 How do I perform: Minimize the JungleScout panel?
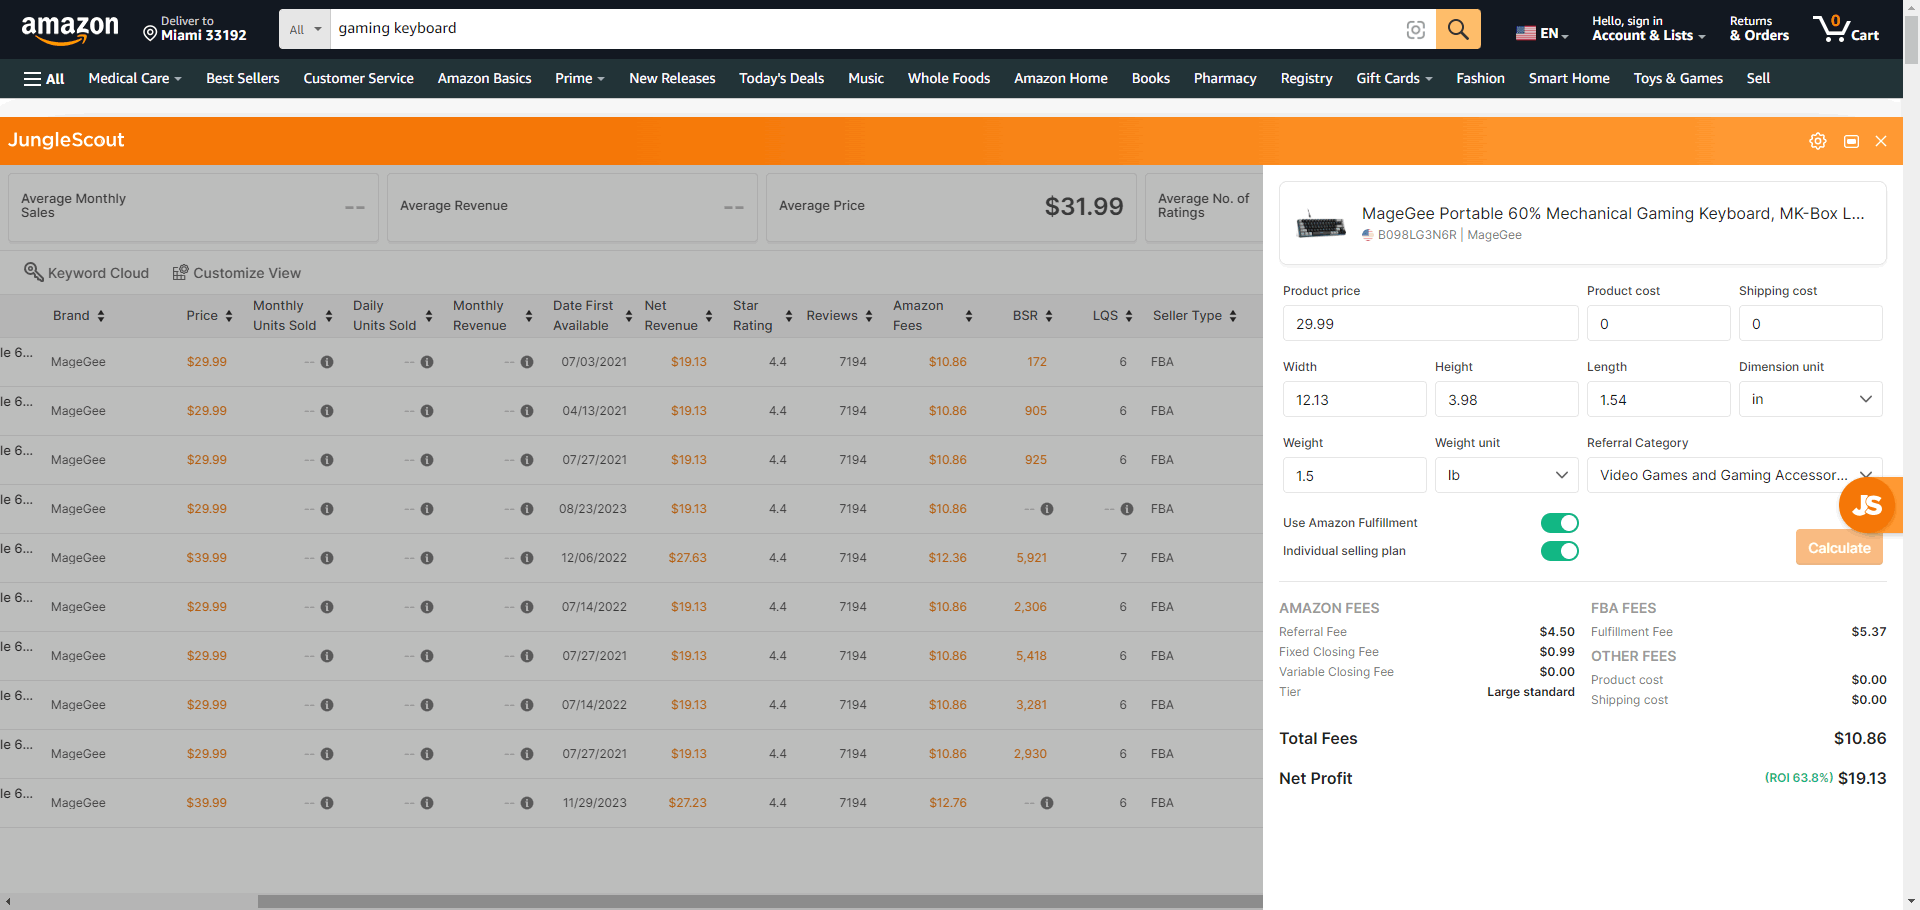point(1851,141)
